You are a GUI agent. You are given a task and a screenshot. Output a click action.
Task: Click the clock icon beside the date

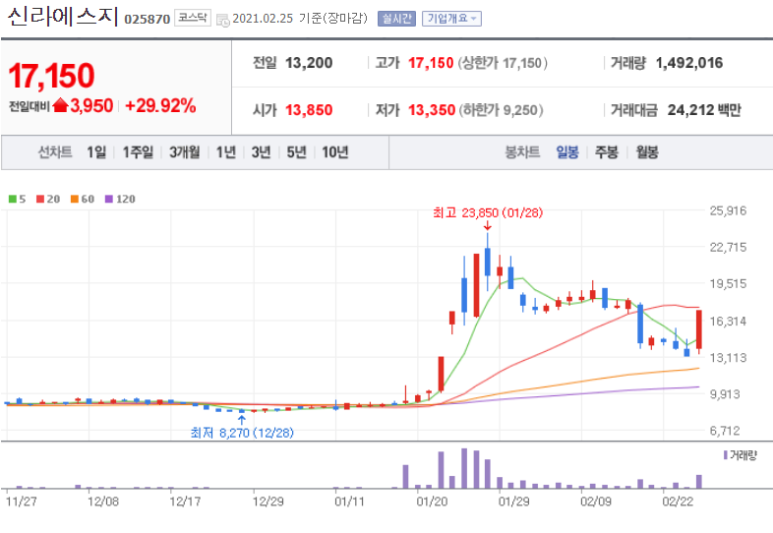[x=223, y=20]
